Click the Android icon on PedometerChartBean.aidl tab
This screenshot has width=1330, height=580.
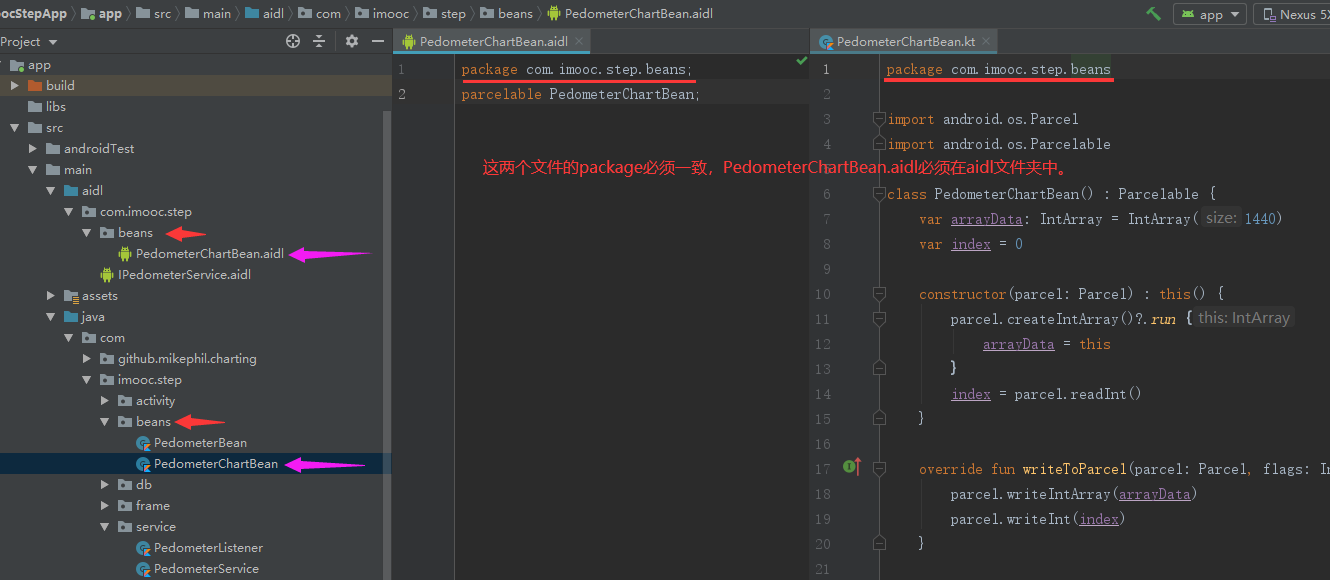410,43
